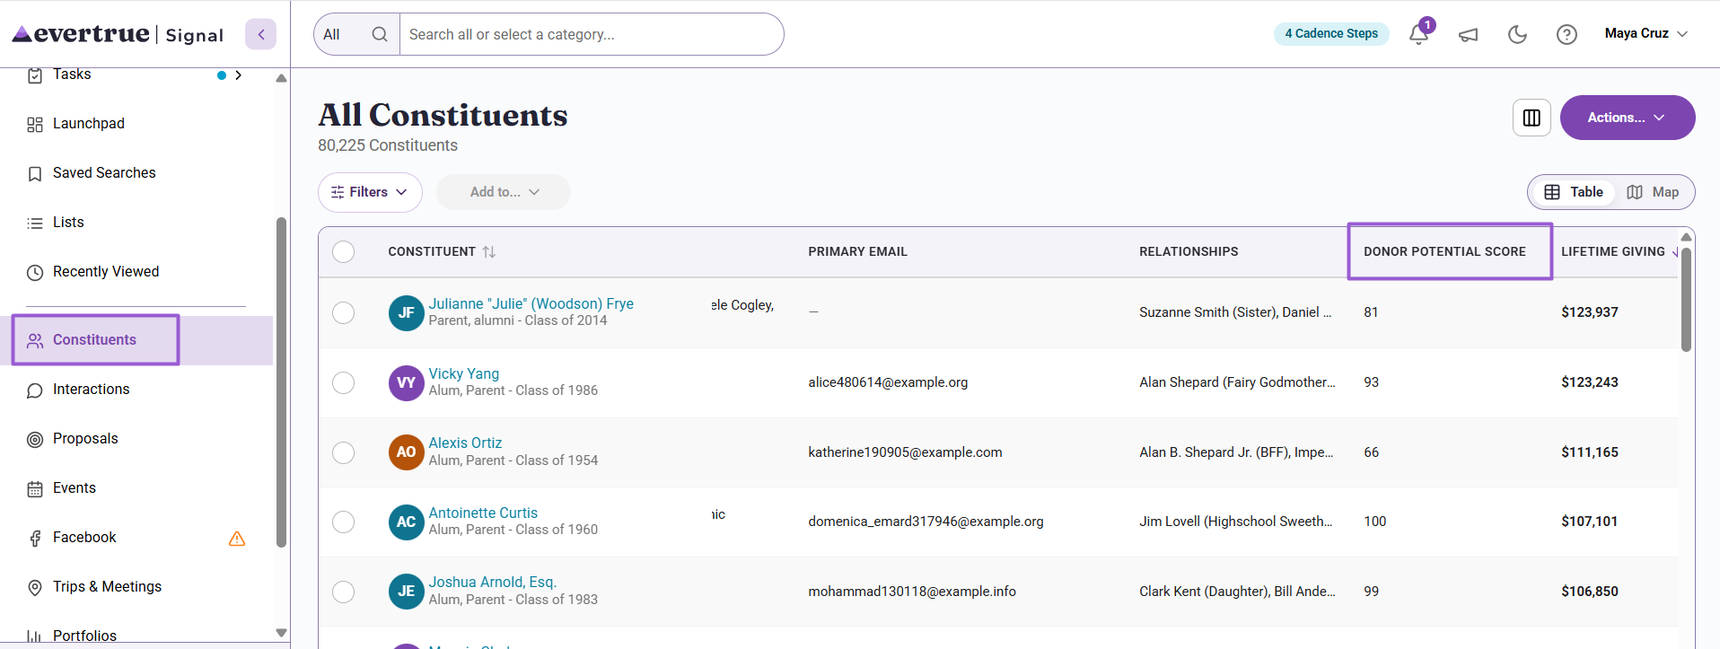Toggle dark mode moon icon
The height and width of the screenshot is (649, 1720).
tap(1517, 34)
